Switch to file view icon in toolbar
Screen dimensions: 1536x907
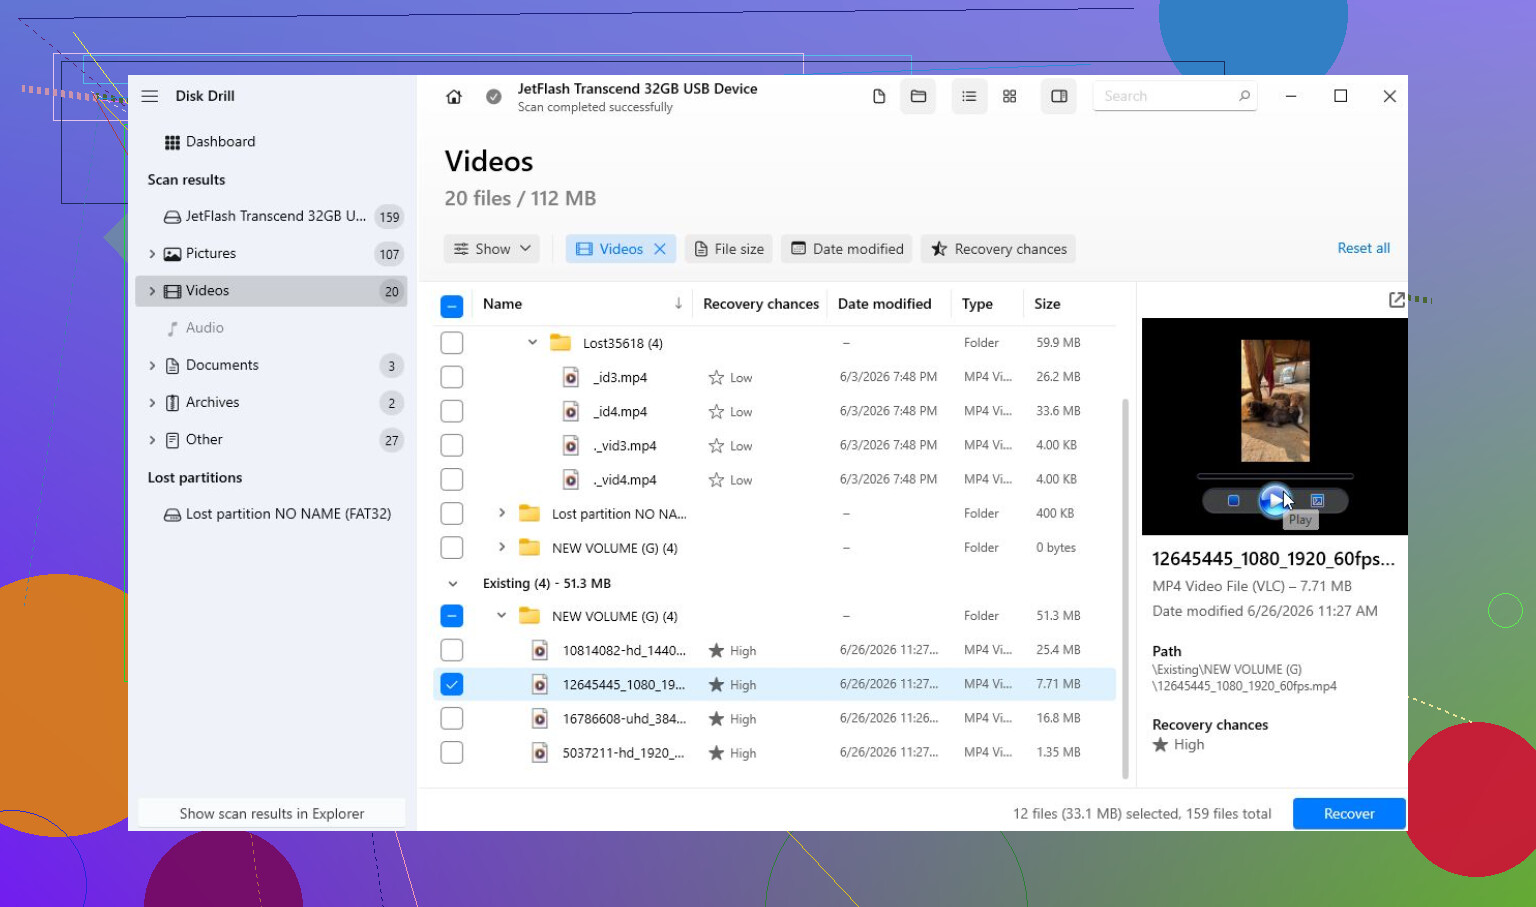[x=879, y=96]
